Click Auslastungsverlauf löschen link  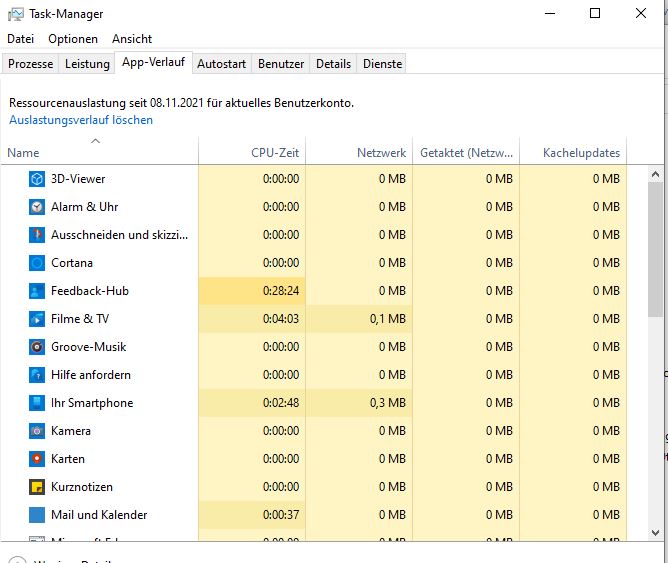click(x=81, y=120)
